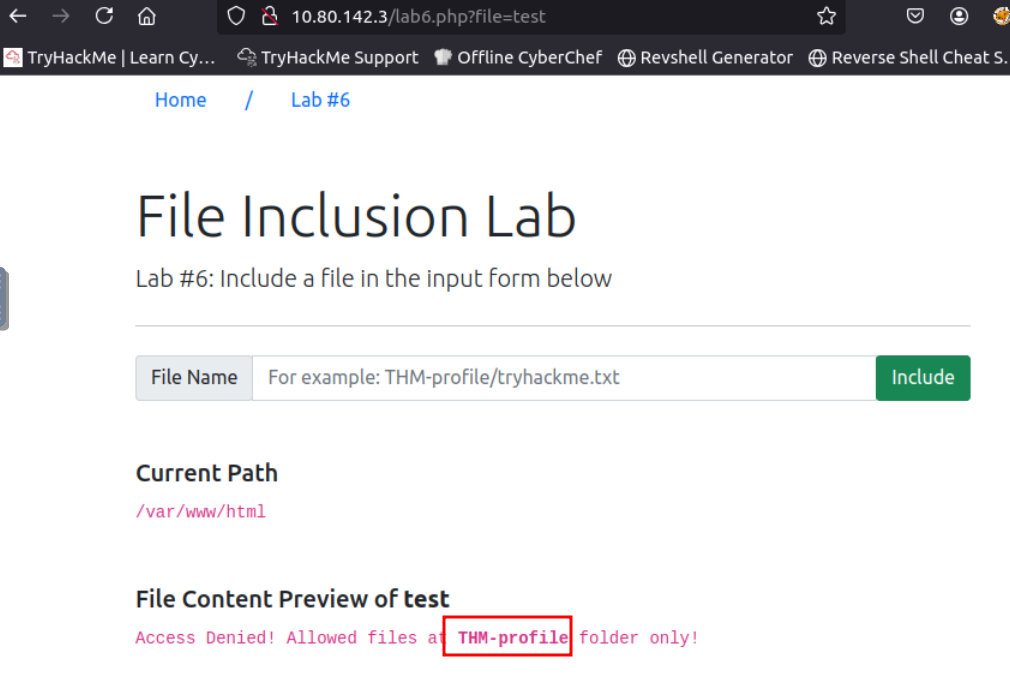Click the insecure connection padlock icon
The image size is (1010, 682).
267,16
